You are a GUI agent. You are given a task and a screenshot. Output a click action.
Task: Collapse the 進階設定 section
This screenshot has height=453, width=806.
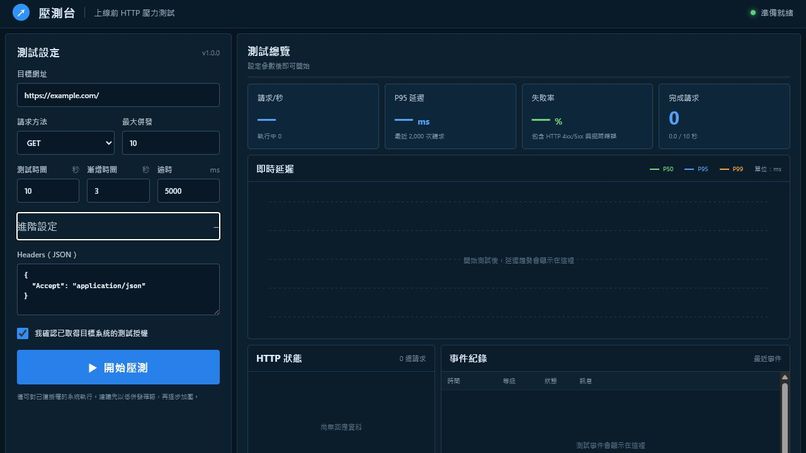tap(118, 226)
